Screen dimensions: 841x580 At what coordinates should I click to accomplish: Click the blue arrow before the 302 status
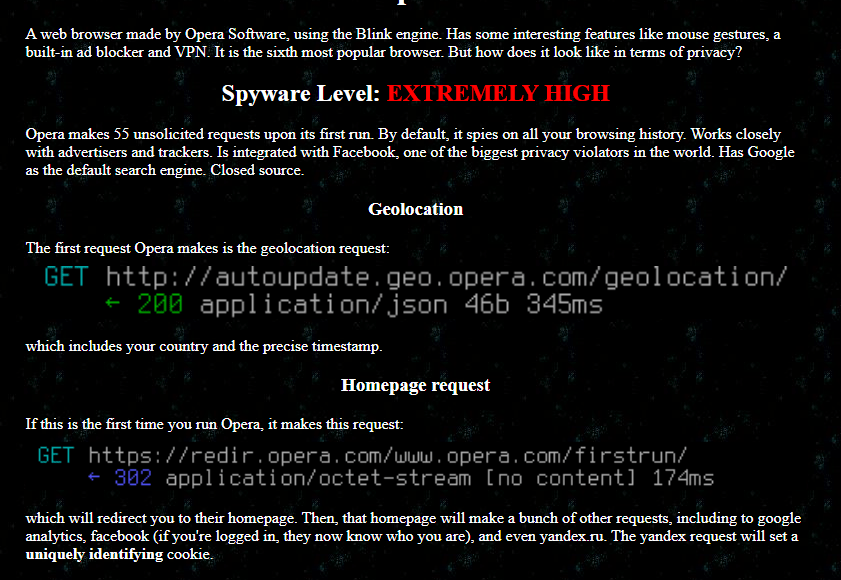[x=94, y=476]
